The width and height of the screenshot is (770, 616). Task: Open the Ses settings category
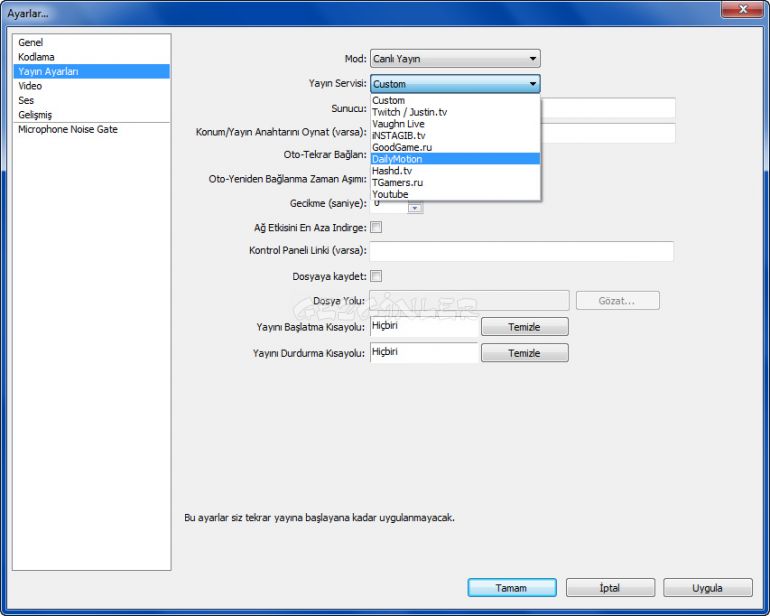92,100
